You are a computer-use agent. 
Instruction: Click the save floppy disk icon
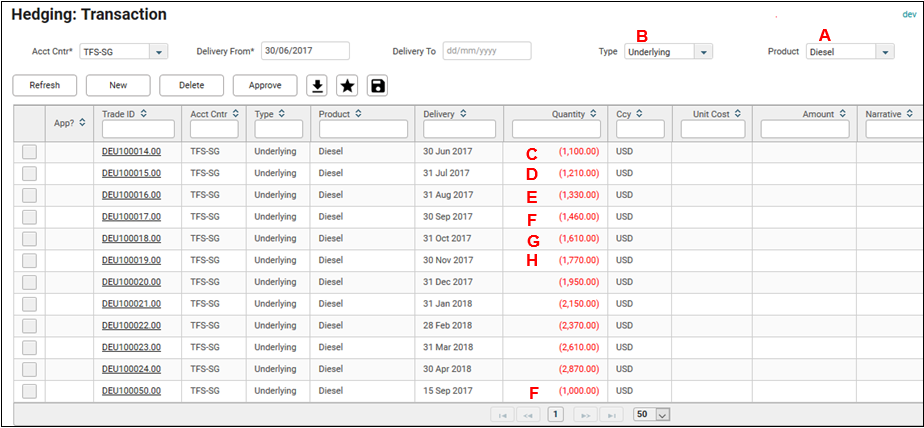point(377,86)
